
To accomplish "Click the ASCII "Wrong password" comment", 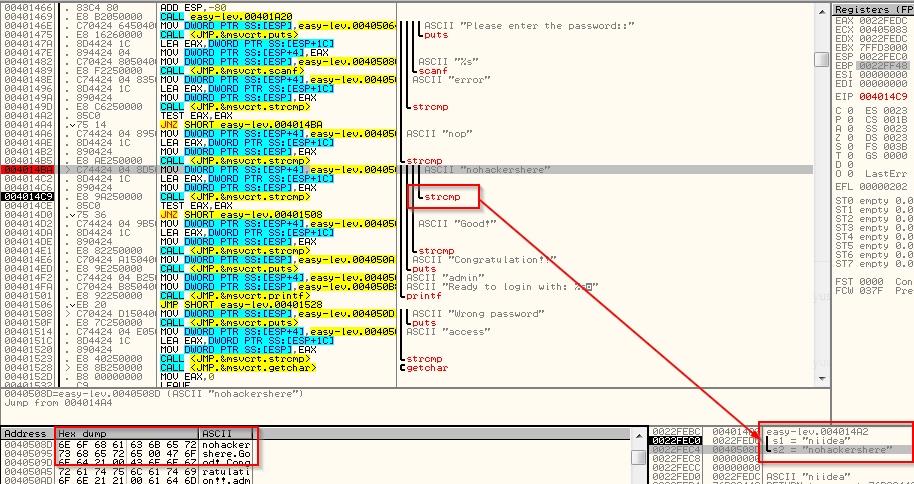I will pos(478,314).
